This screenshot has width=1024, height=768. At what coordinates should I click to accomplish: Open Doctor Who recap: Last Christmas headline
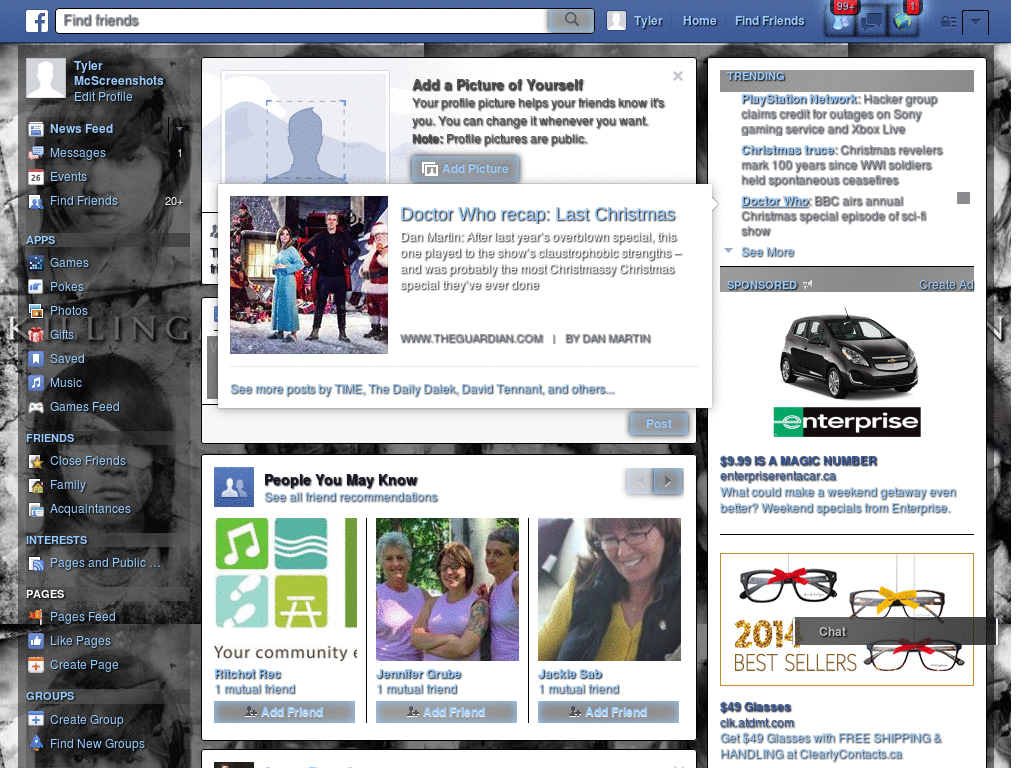(537, 214)
